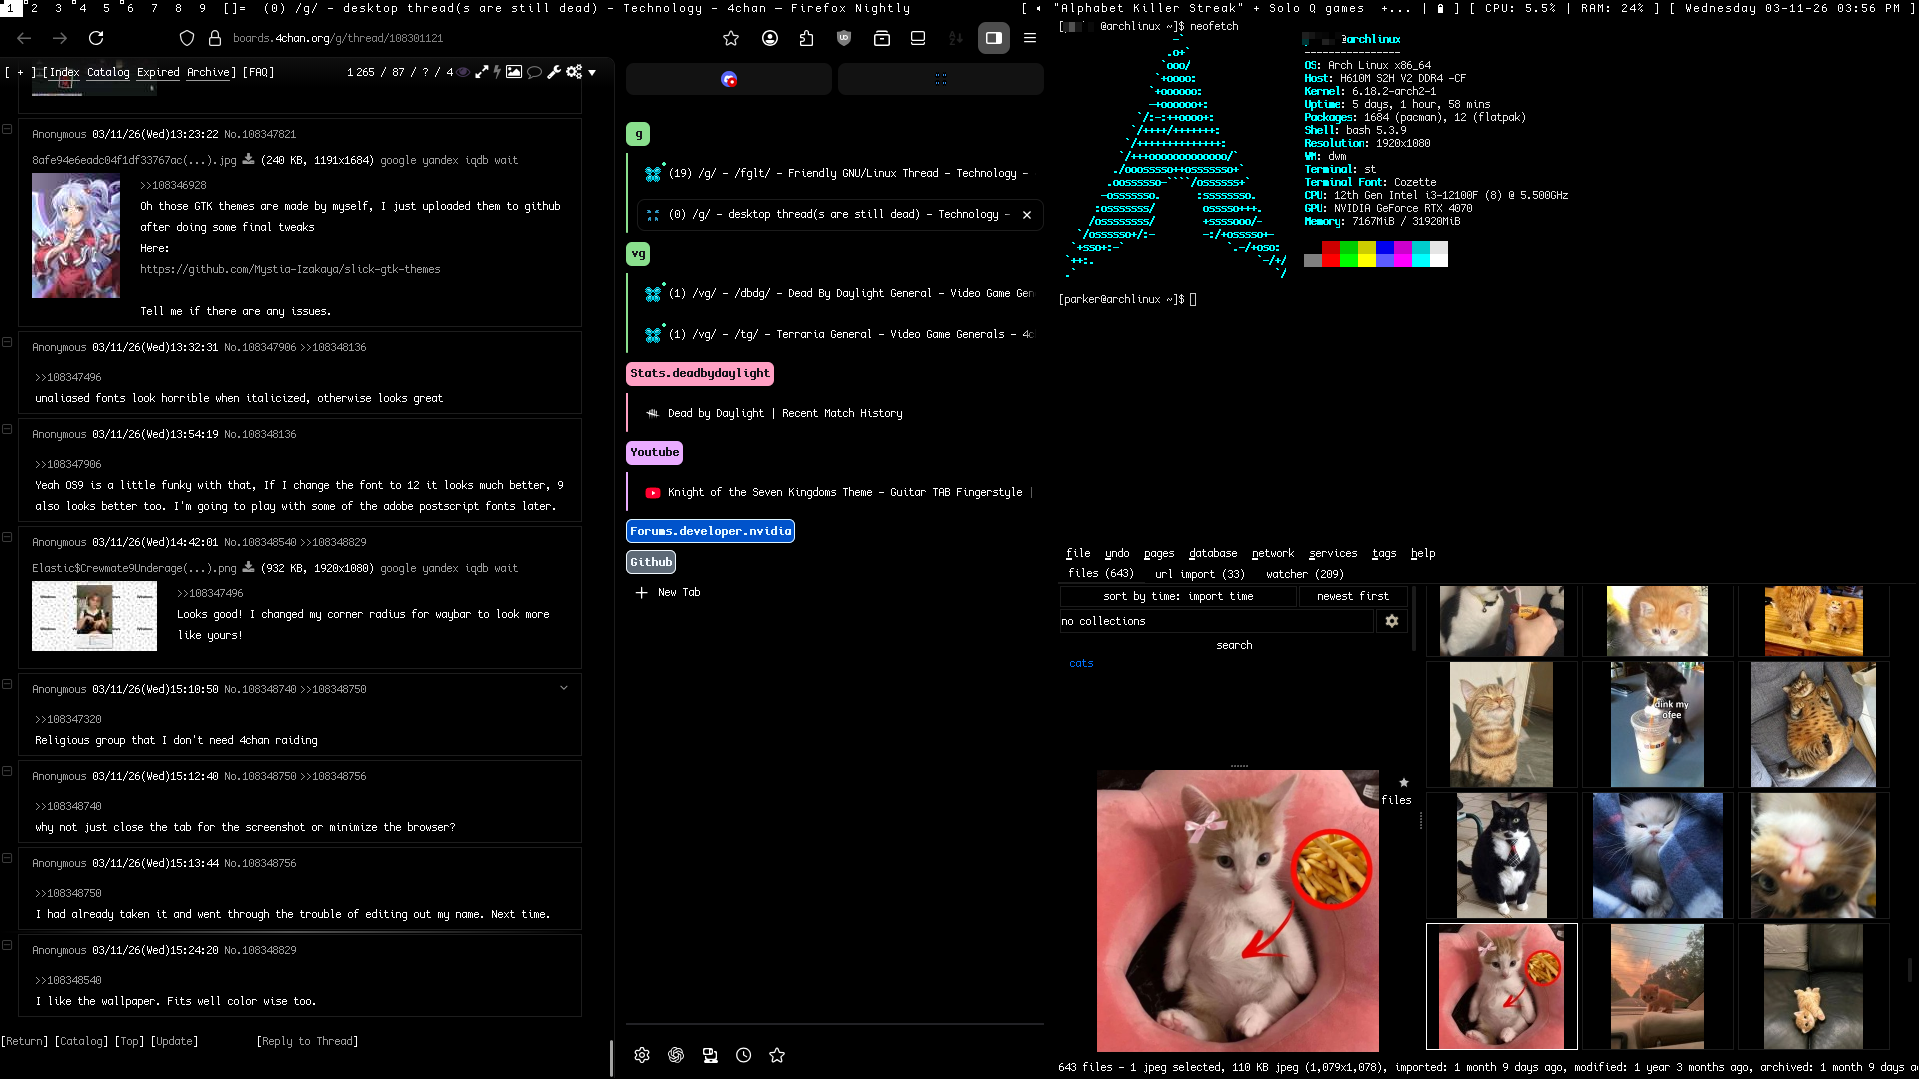Hide post No.108347906

[x=7, y=342]
